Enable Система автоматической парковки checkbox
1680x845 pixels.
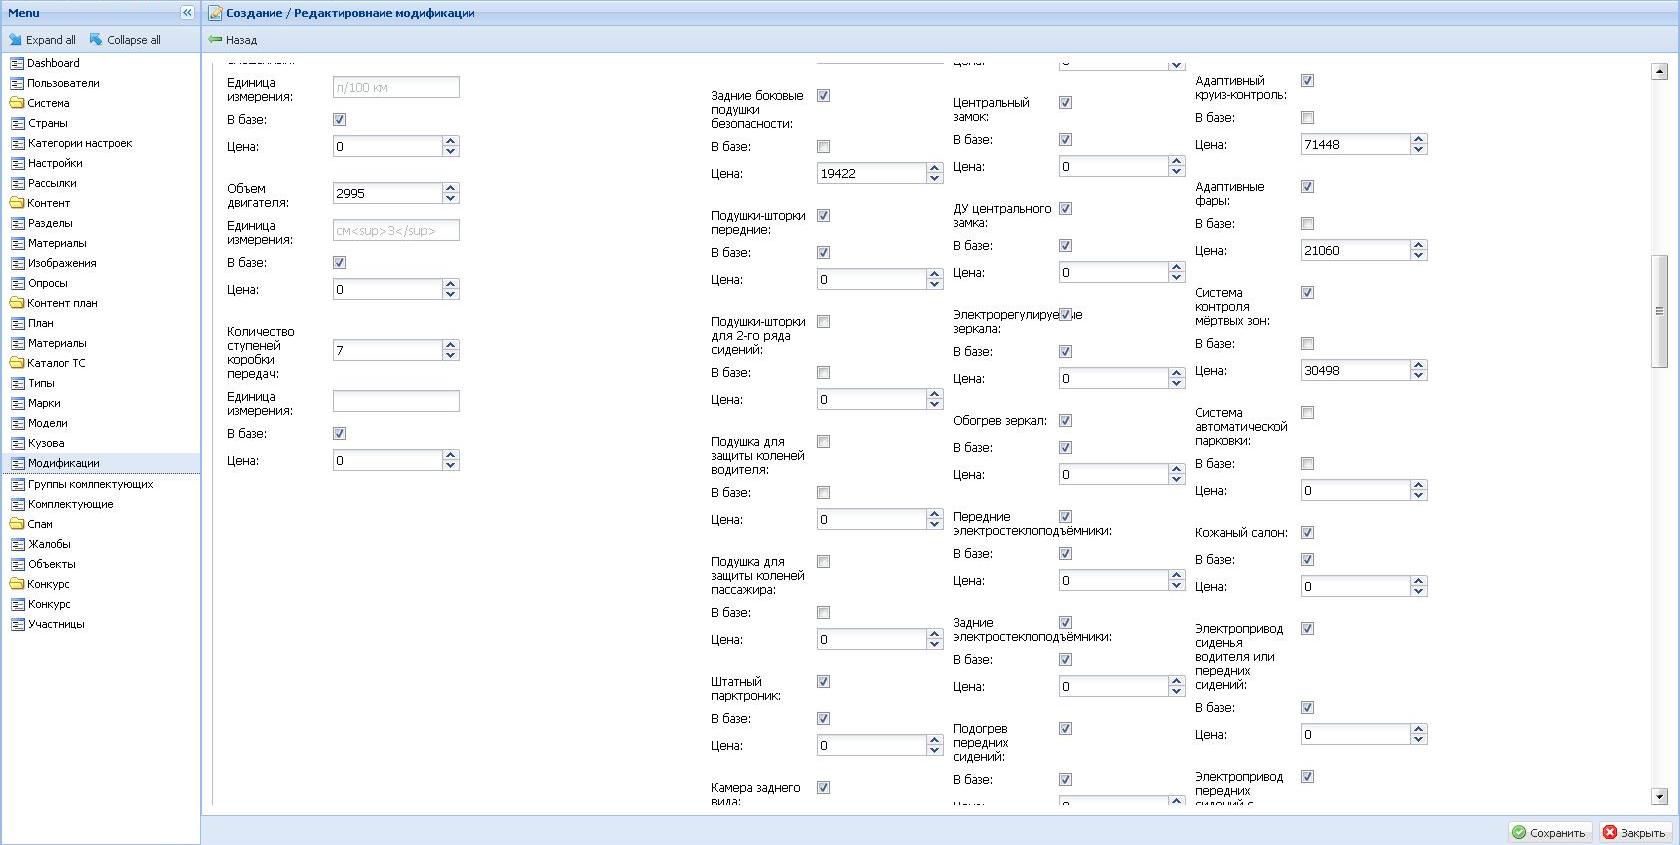1308,413
